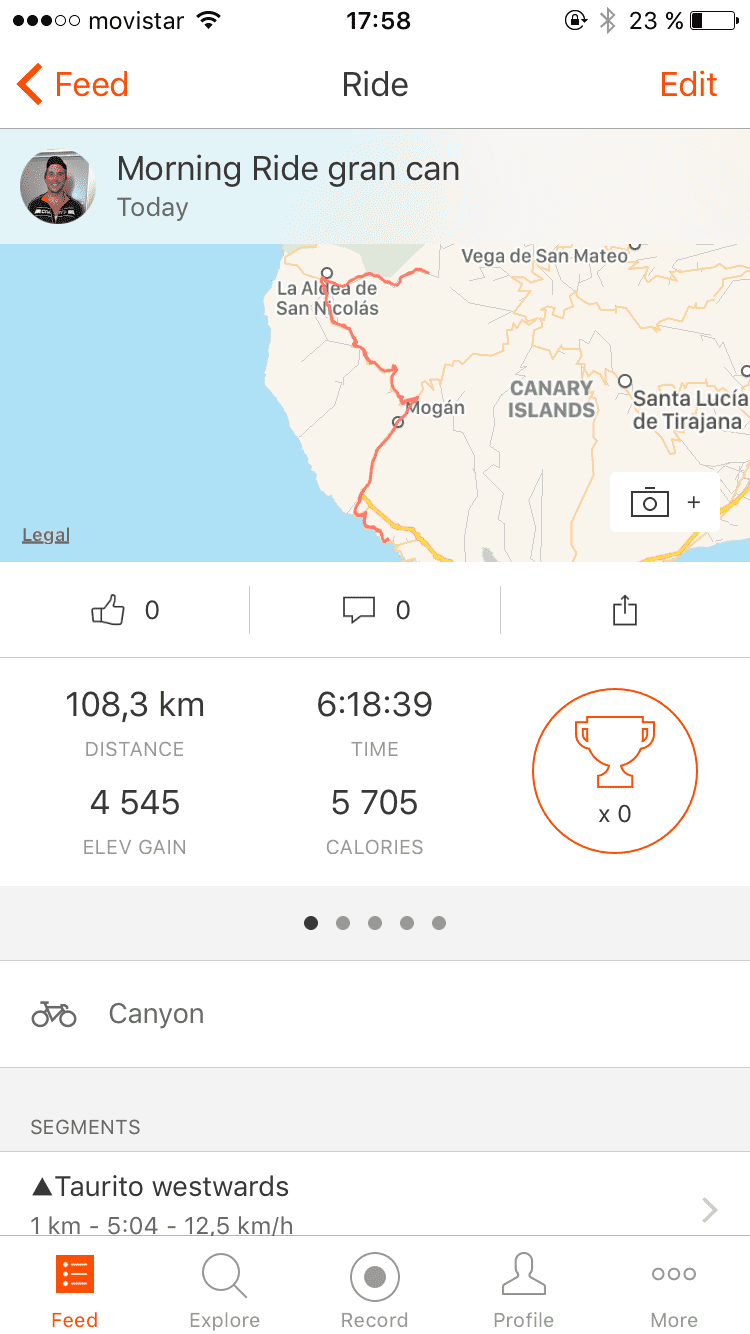Jump to the last page indicator dot
750x1334 pixels.
pos(439,923)
